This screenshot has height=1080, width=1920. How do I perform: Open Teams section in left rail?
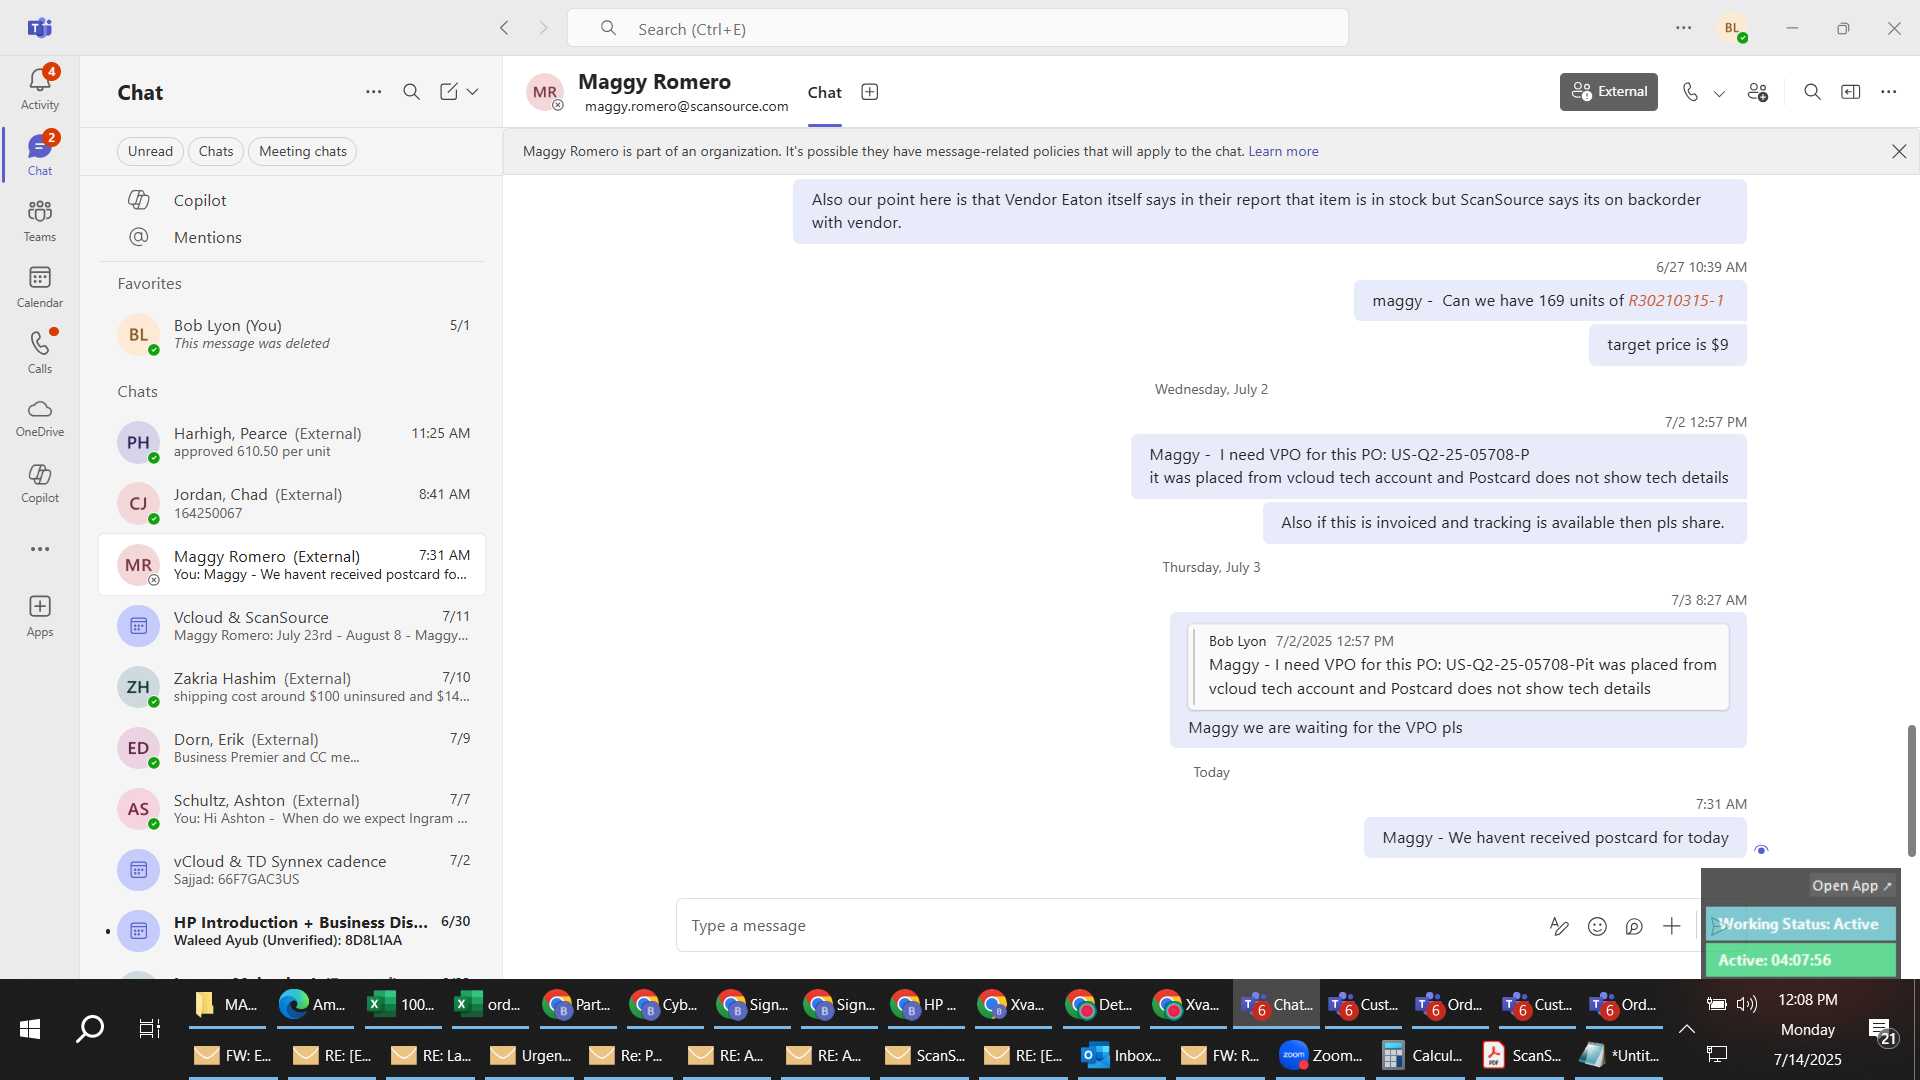[40, 221]
